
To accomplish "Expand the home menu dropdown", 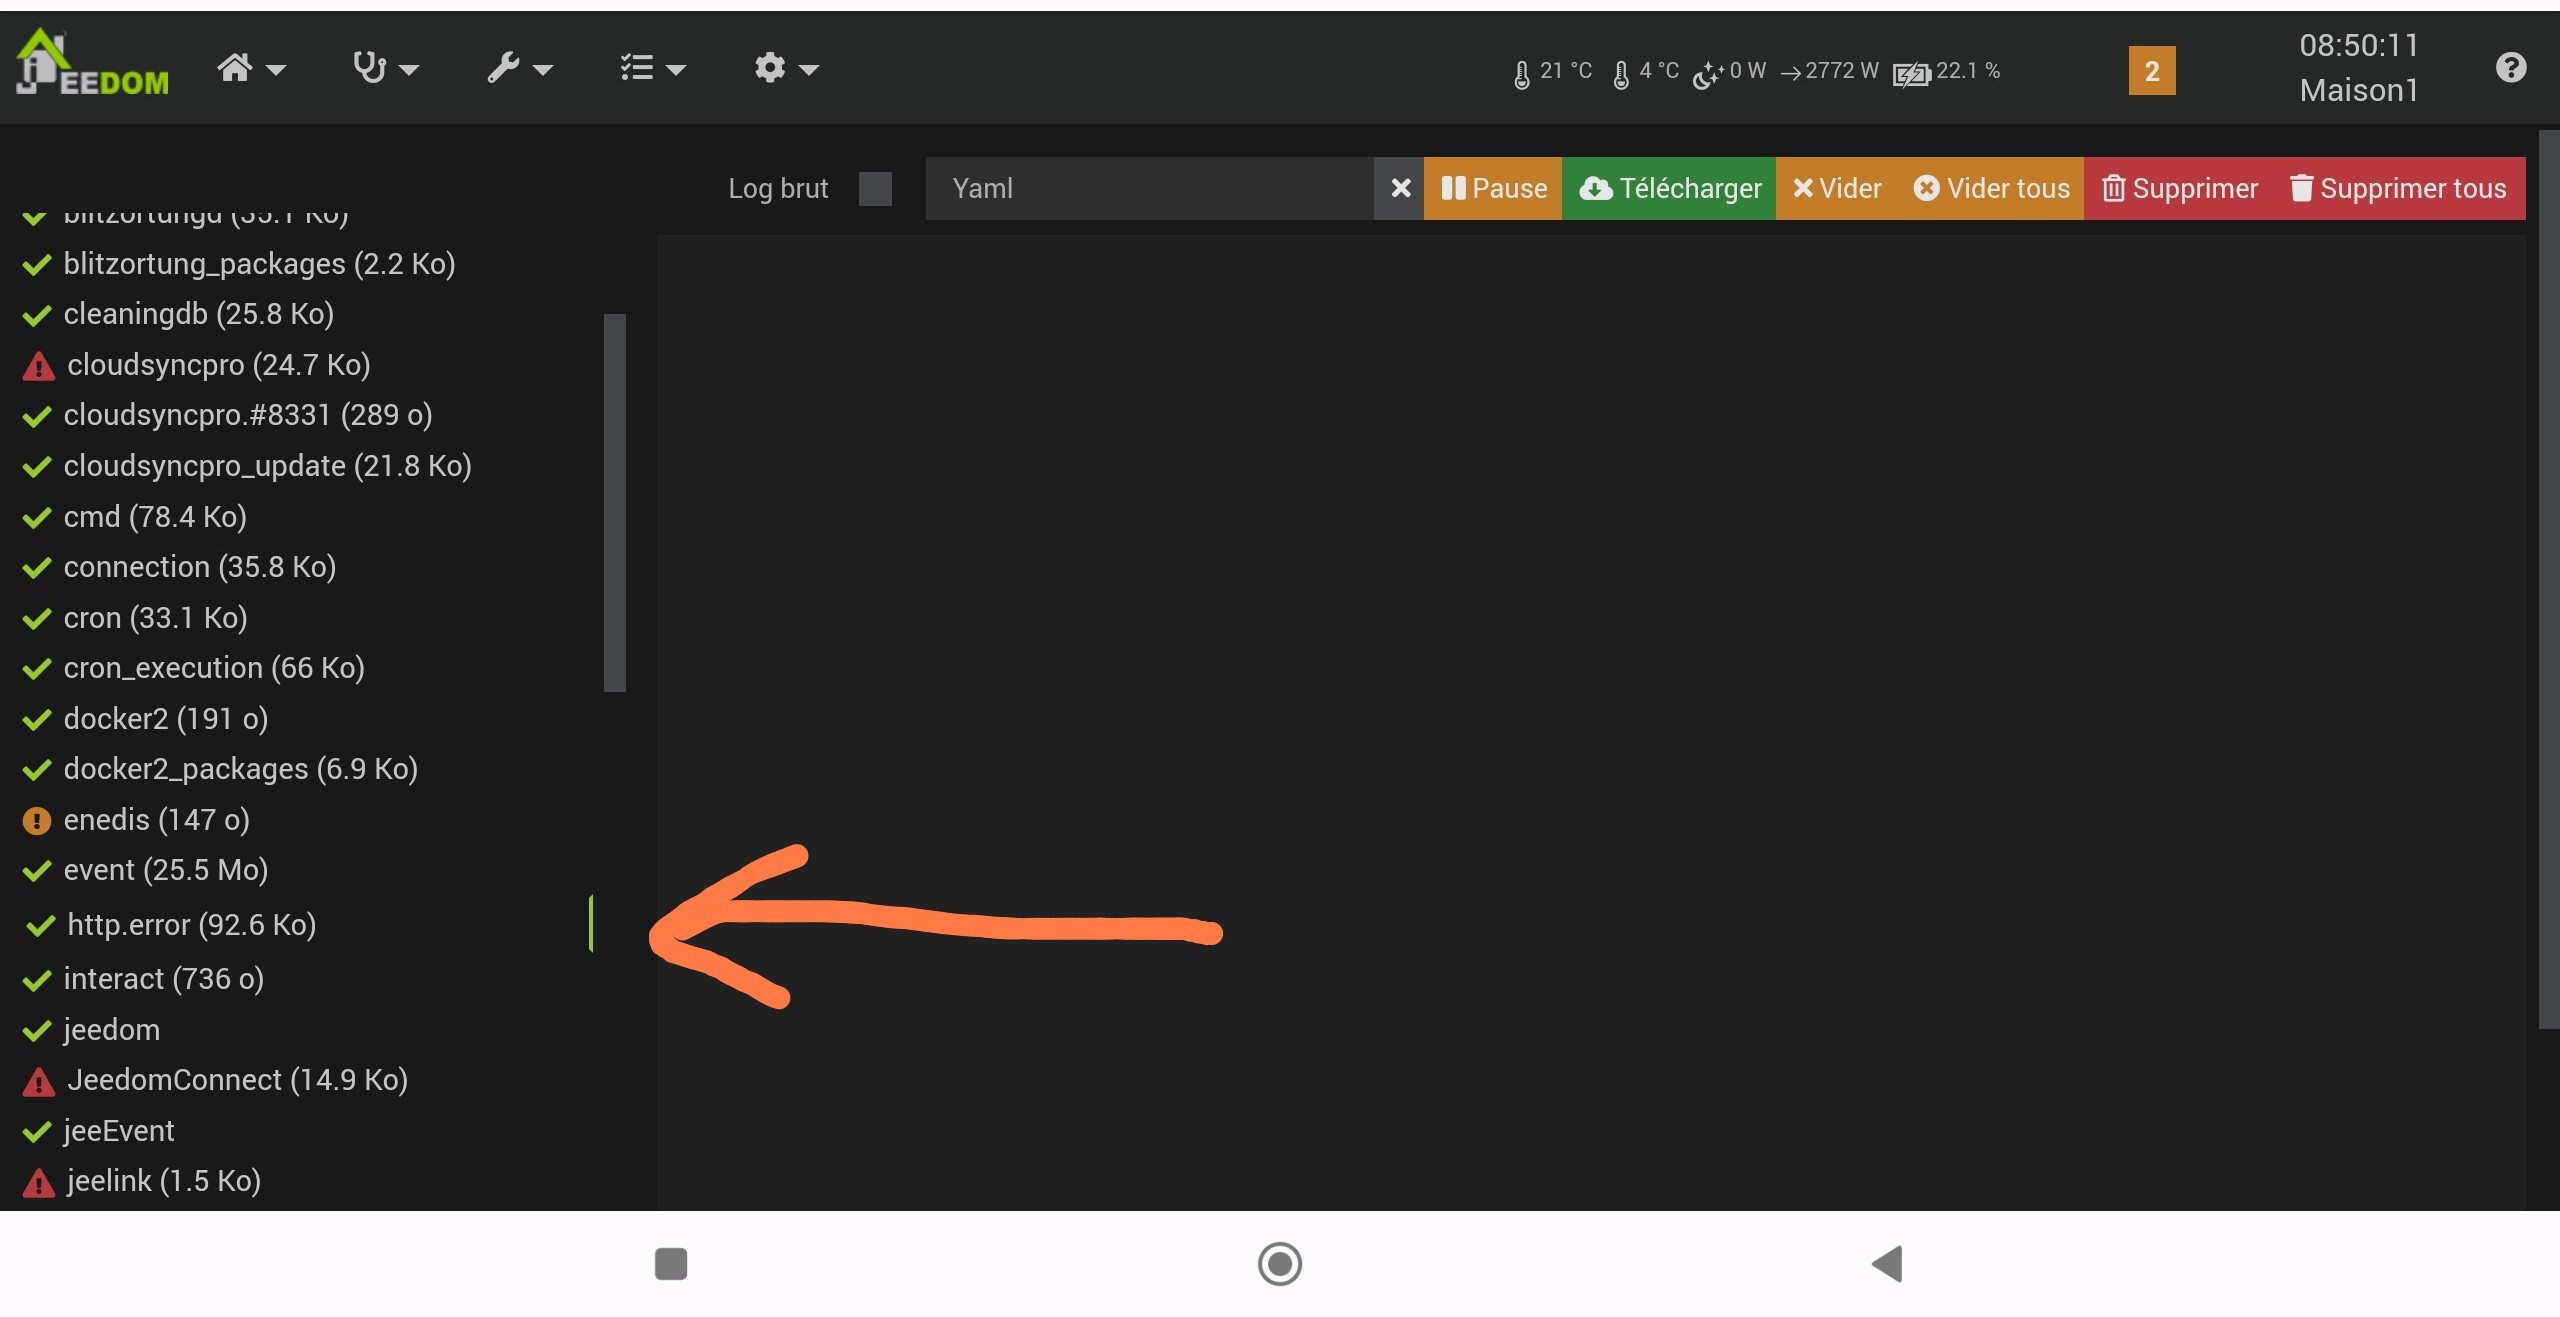I will coord(251,68).
